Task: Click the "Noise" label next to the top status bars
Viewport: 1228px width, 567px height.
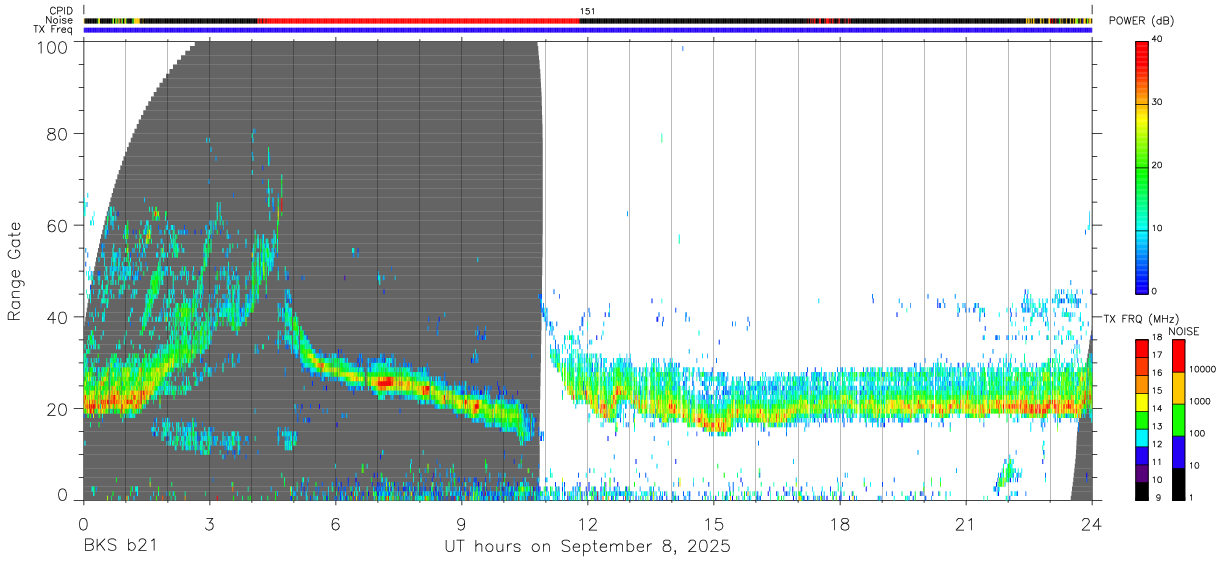Action: click(x=59, y=20)
